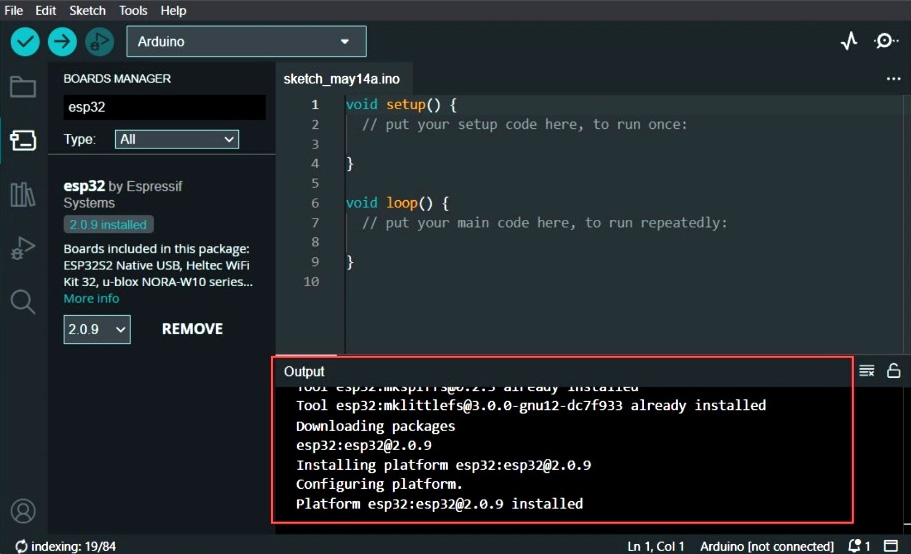This screenshot has height=554, width=911.
Task: Open the Library Manager sidebar icon
Action: tap(23, 195)
